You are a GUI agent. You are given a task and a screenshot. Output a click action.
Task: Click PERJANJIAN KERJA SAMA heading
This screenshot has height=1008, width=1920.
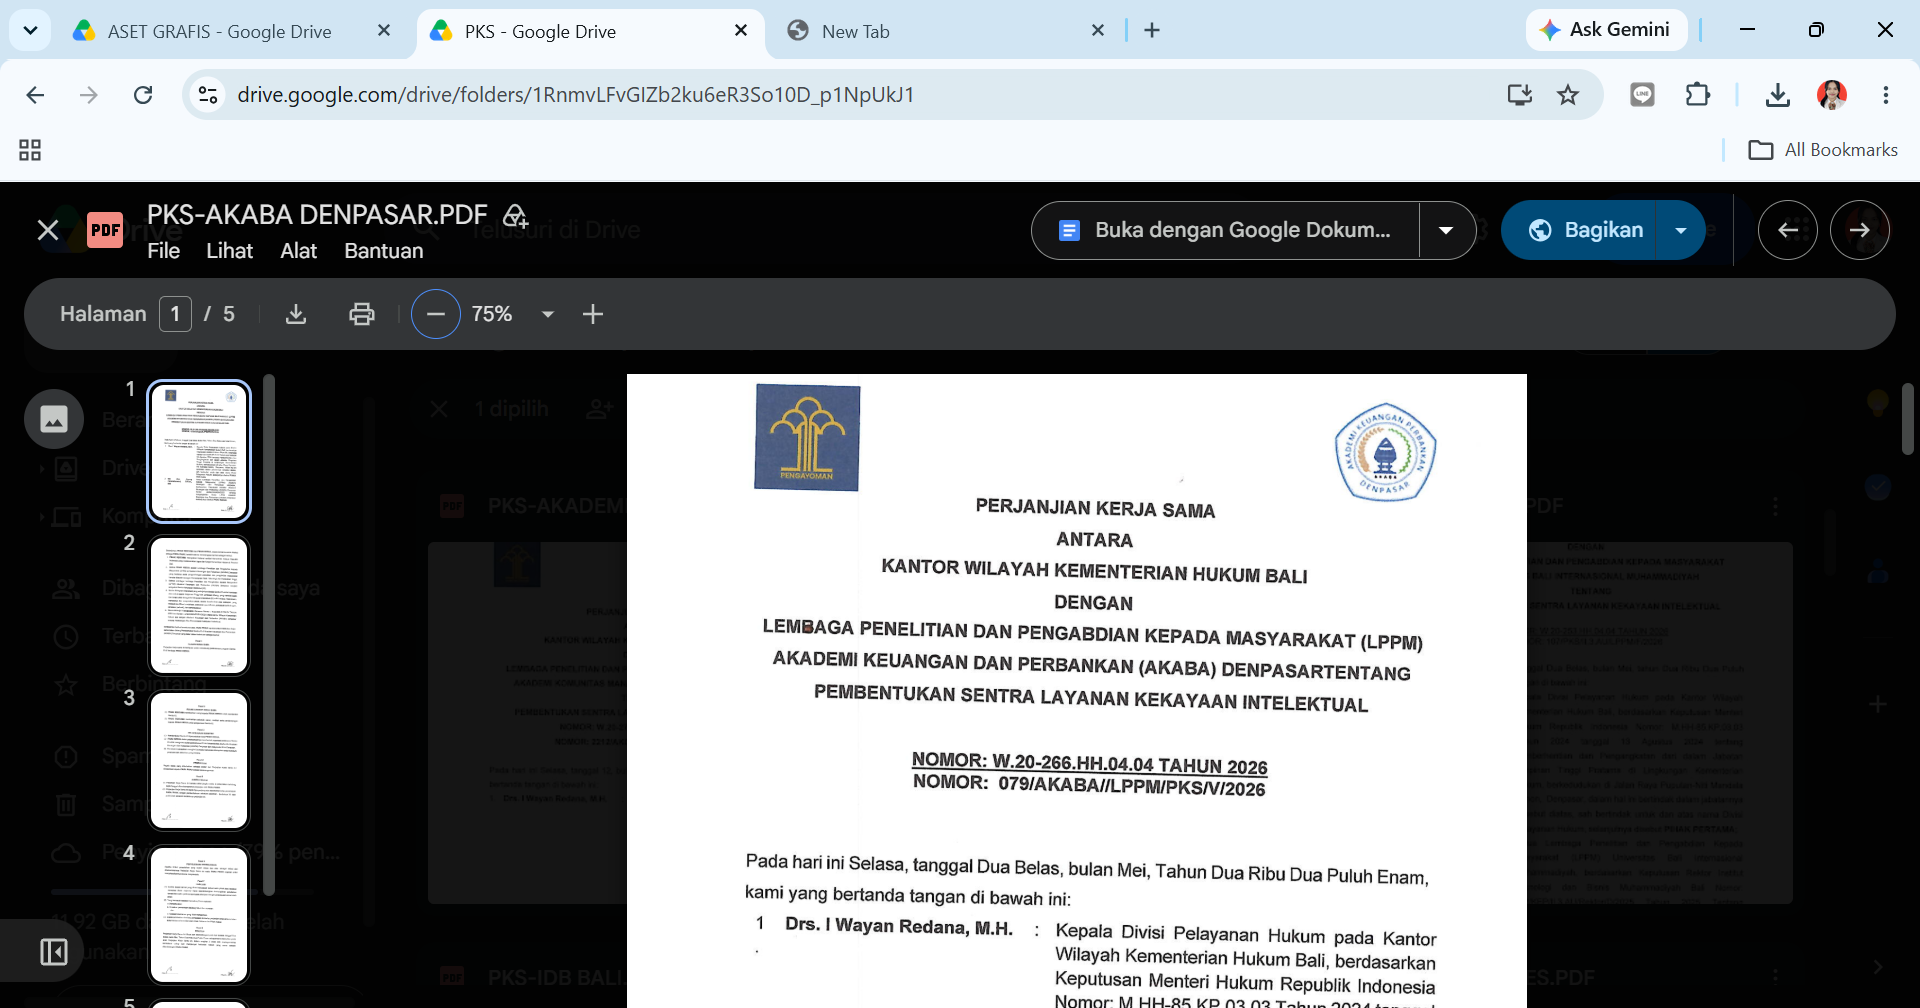tap(1095, 509)
